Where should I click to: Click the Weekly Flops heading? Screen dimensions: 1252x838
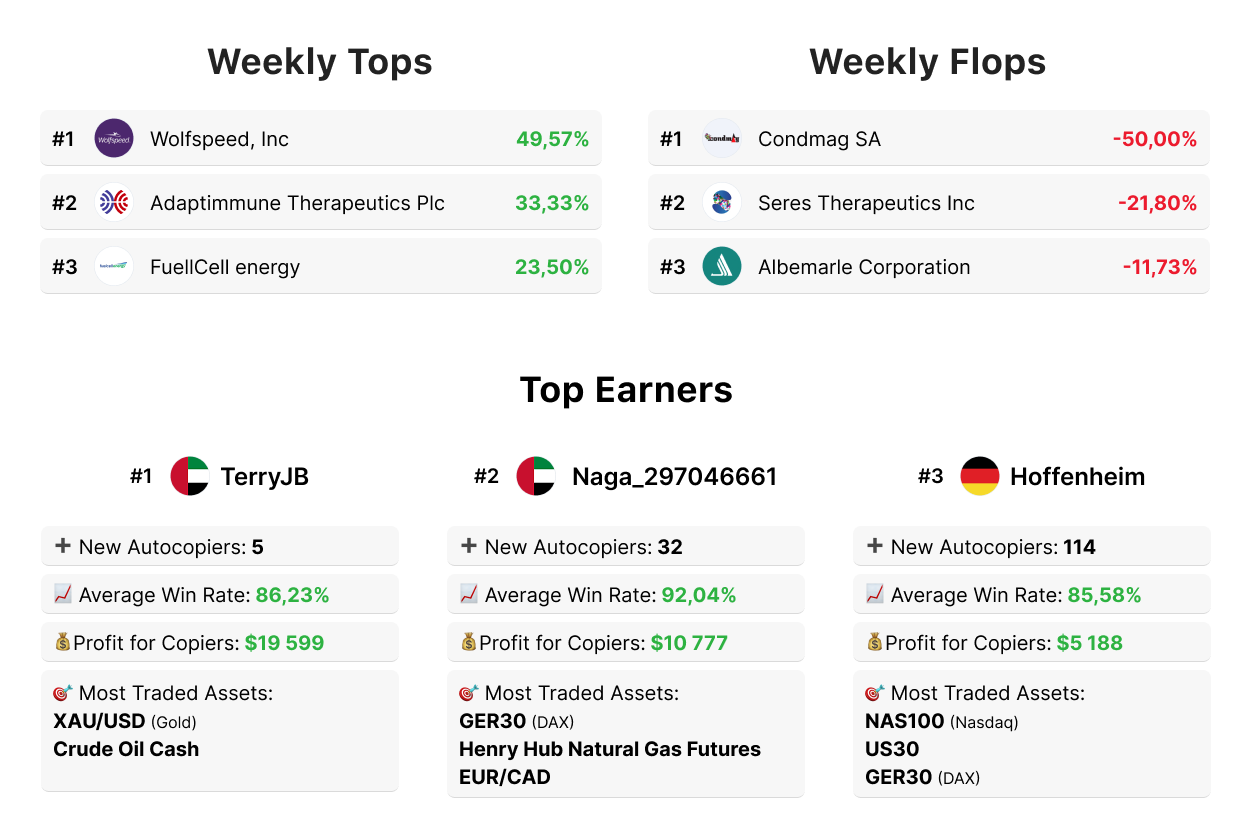927,62
